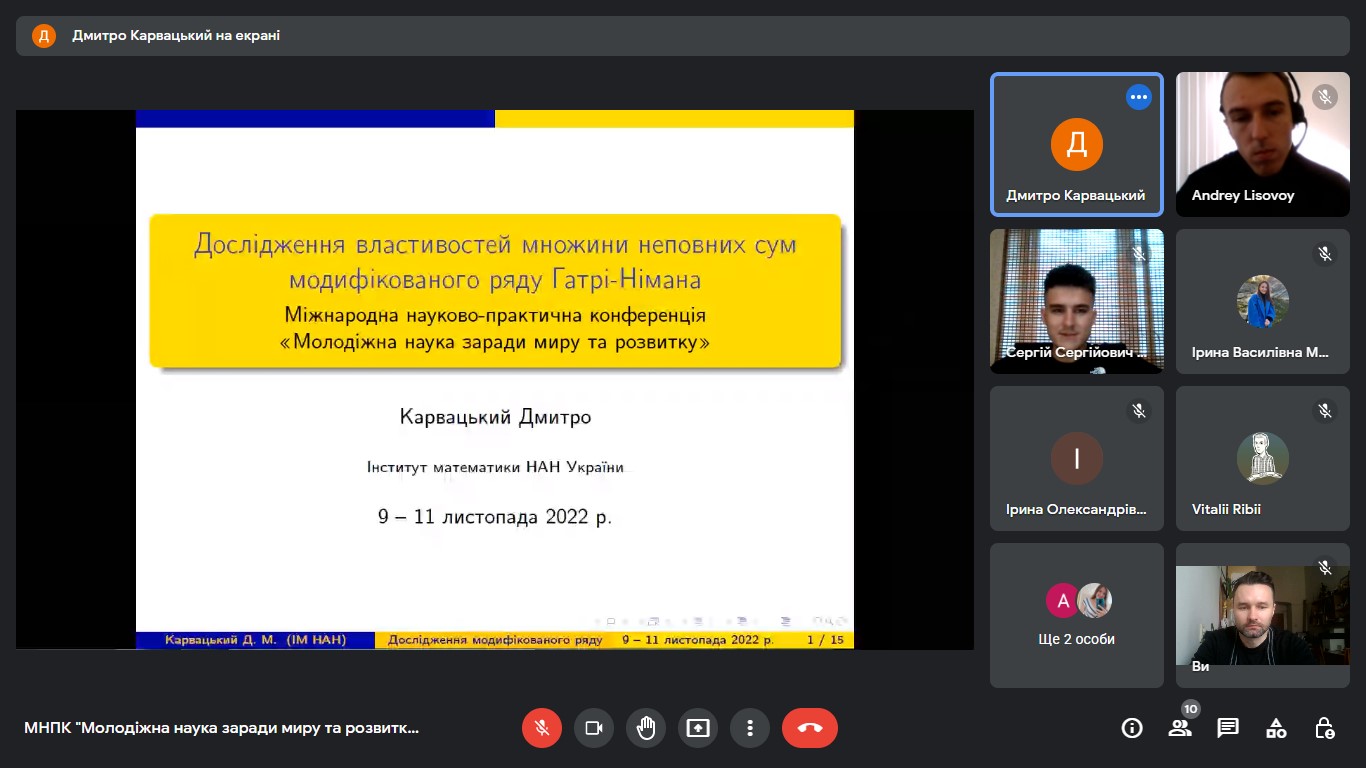
Task: Click slide footer Карвацький Д. М. (ІМ НАН)
Action: [255, 640]
